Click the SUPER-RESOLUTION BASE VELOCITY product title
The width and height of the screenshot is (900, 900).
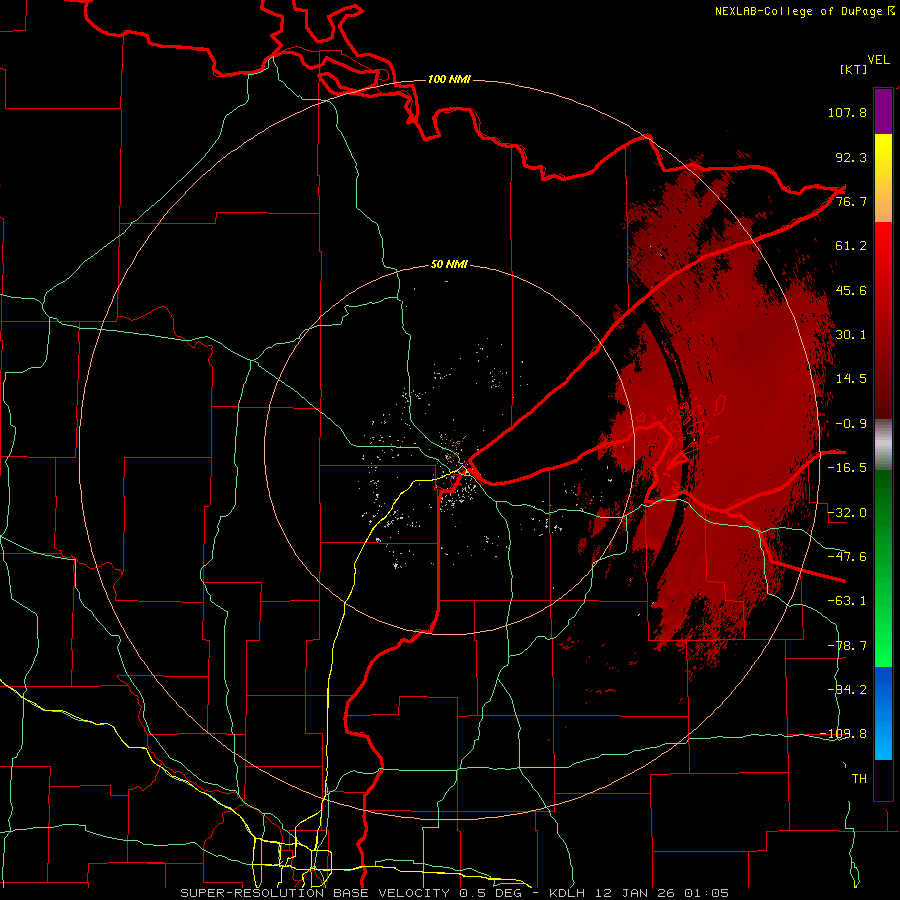tap(315, 893)
